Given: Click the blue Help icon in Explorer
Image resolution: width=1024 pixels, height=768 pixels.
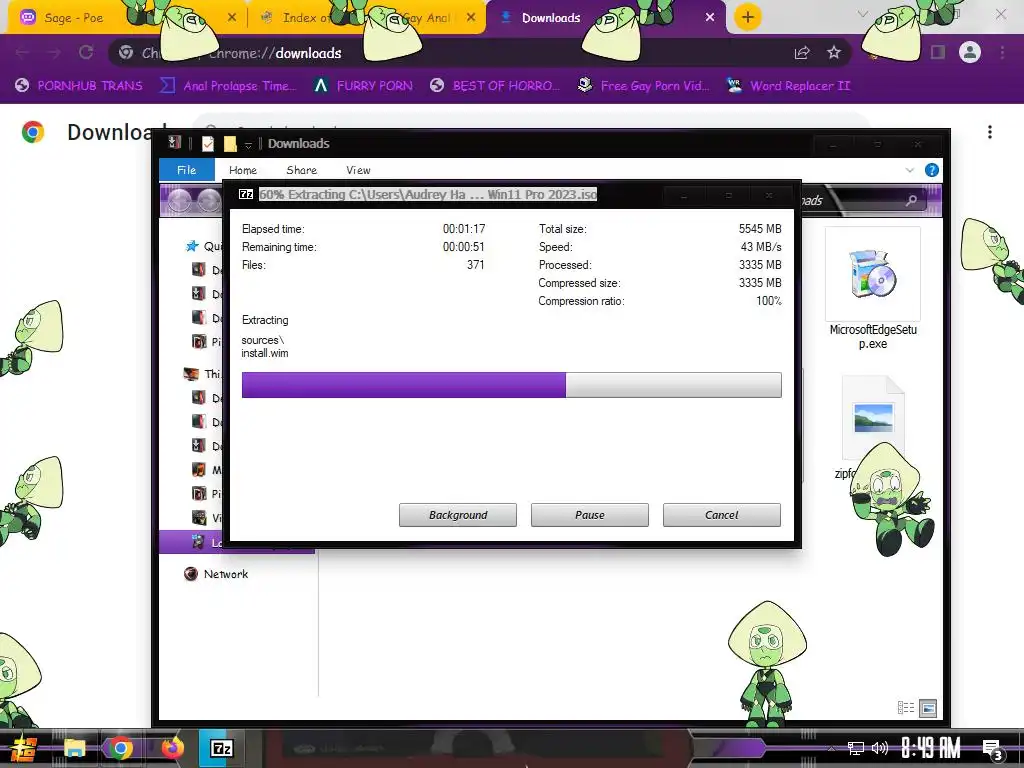Looking at the screenshot, I should tap(932, 170).
